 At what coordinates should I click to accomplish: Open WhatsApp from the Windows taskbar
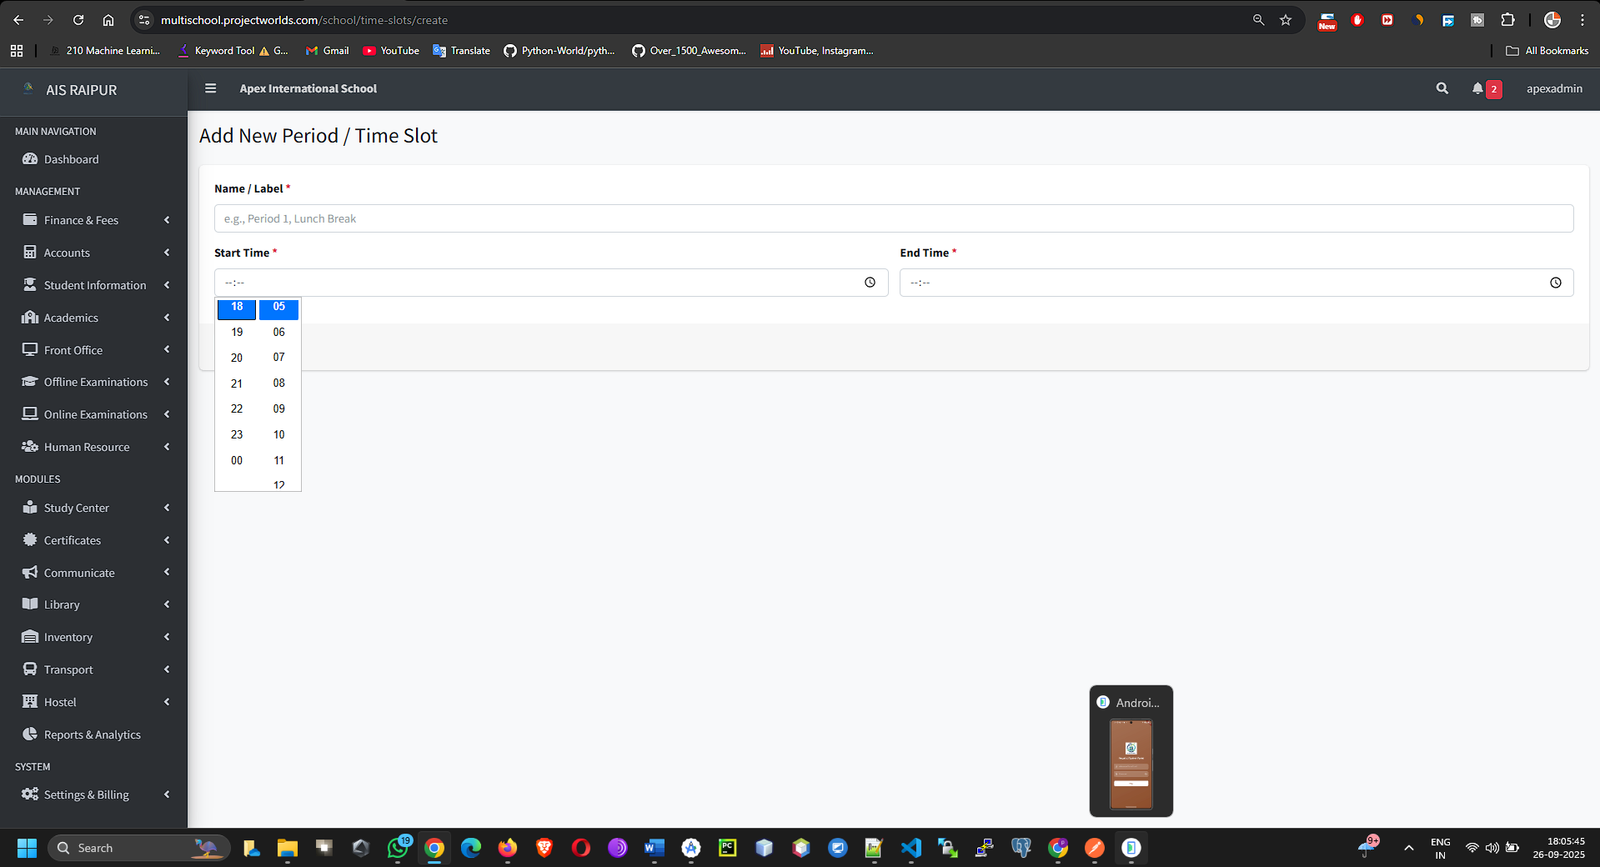[398, 848]
